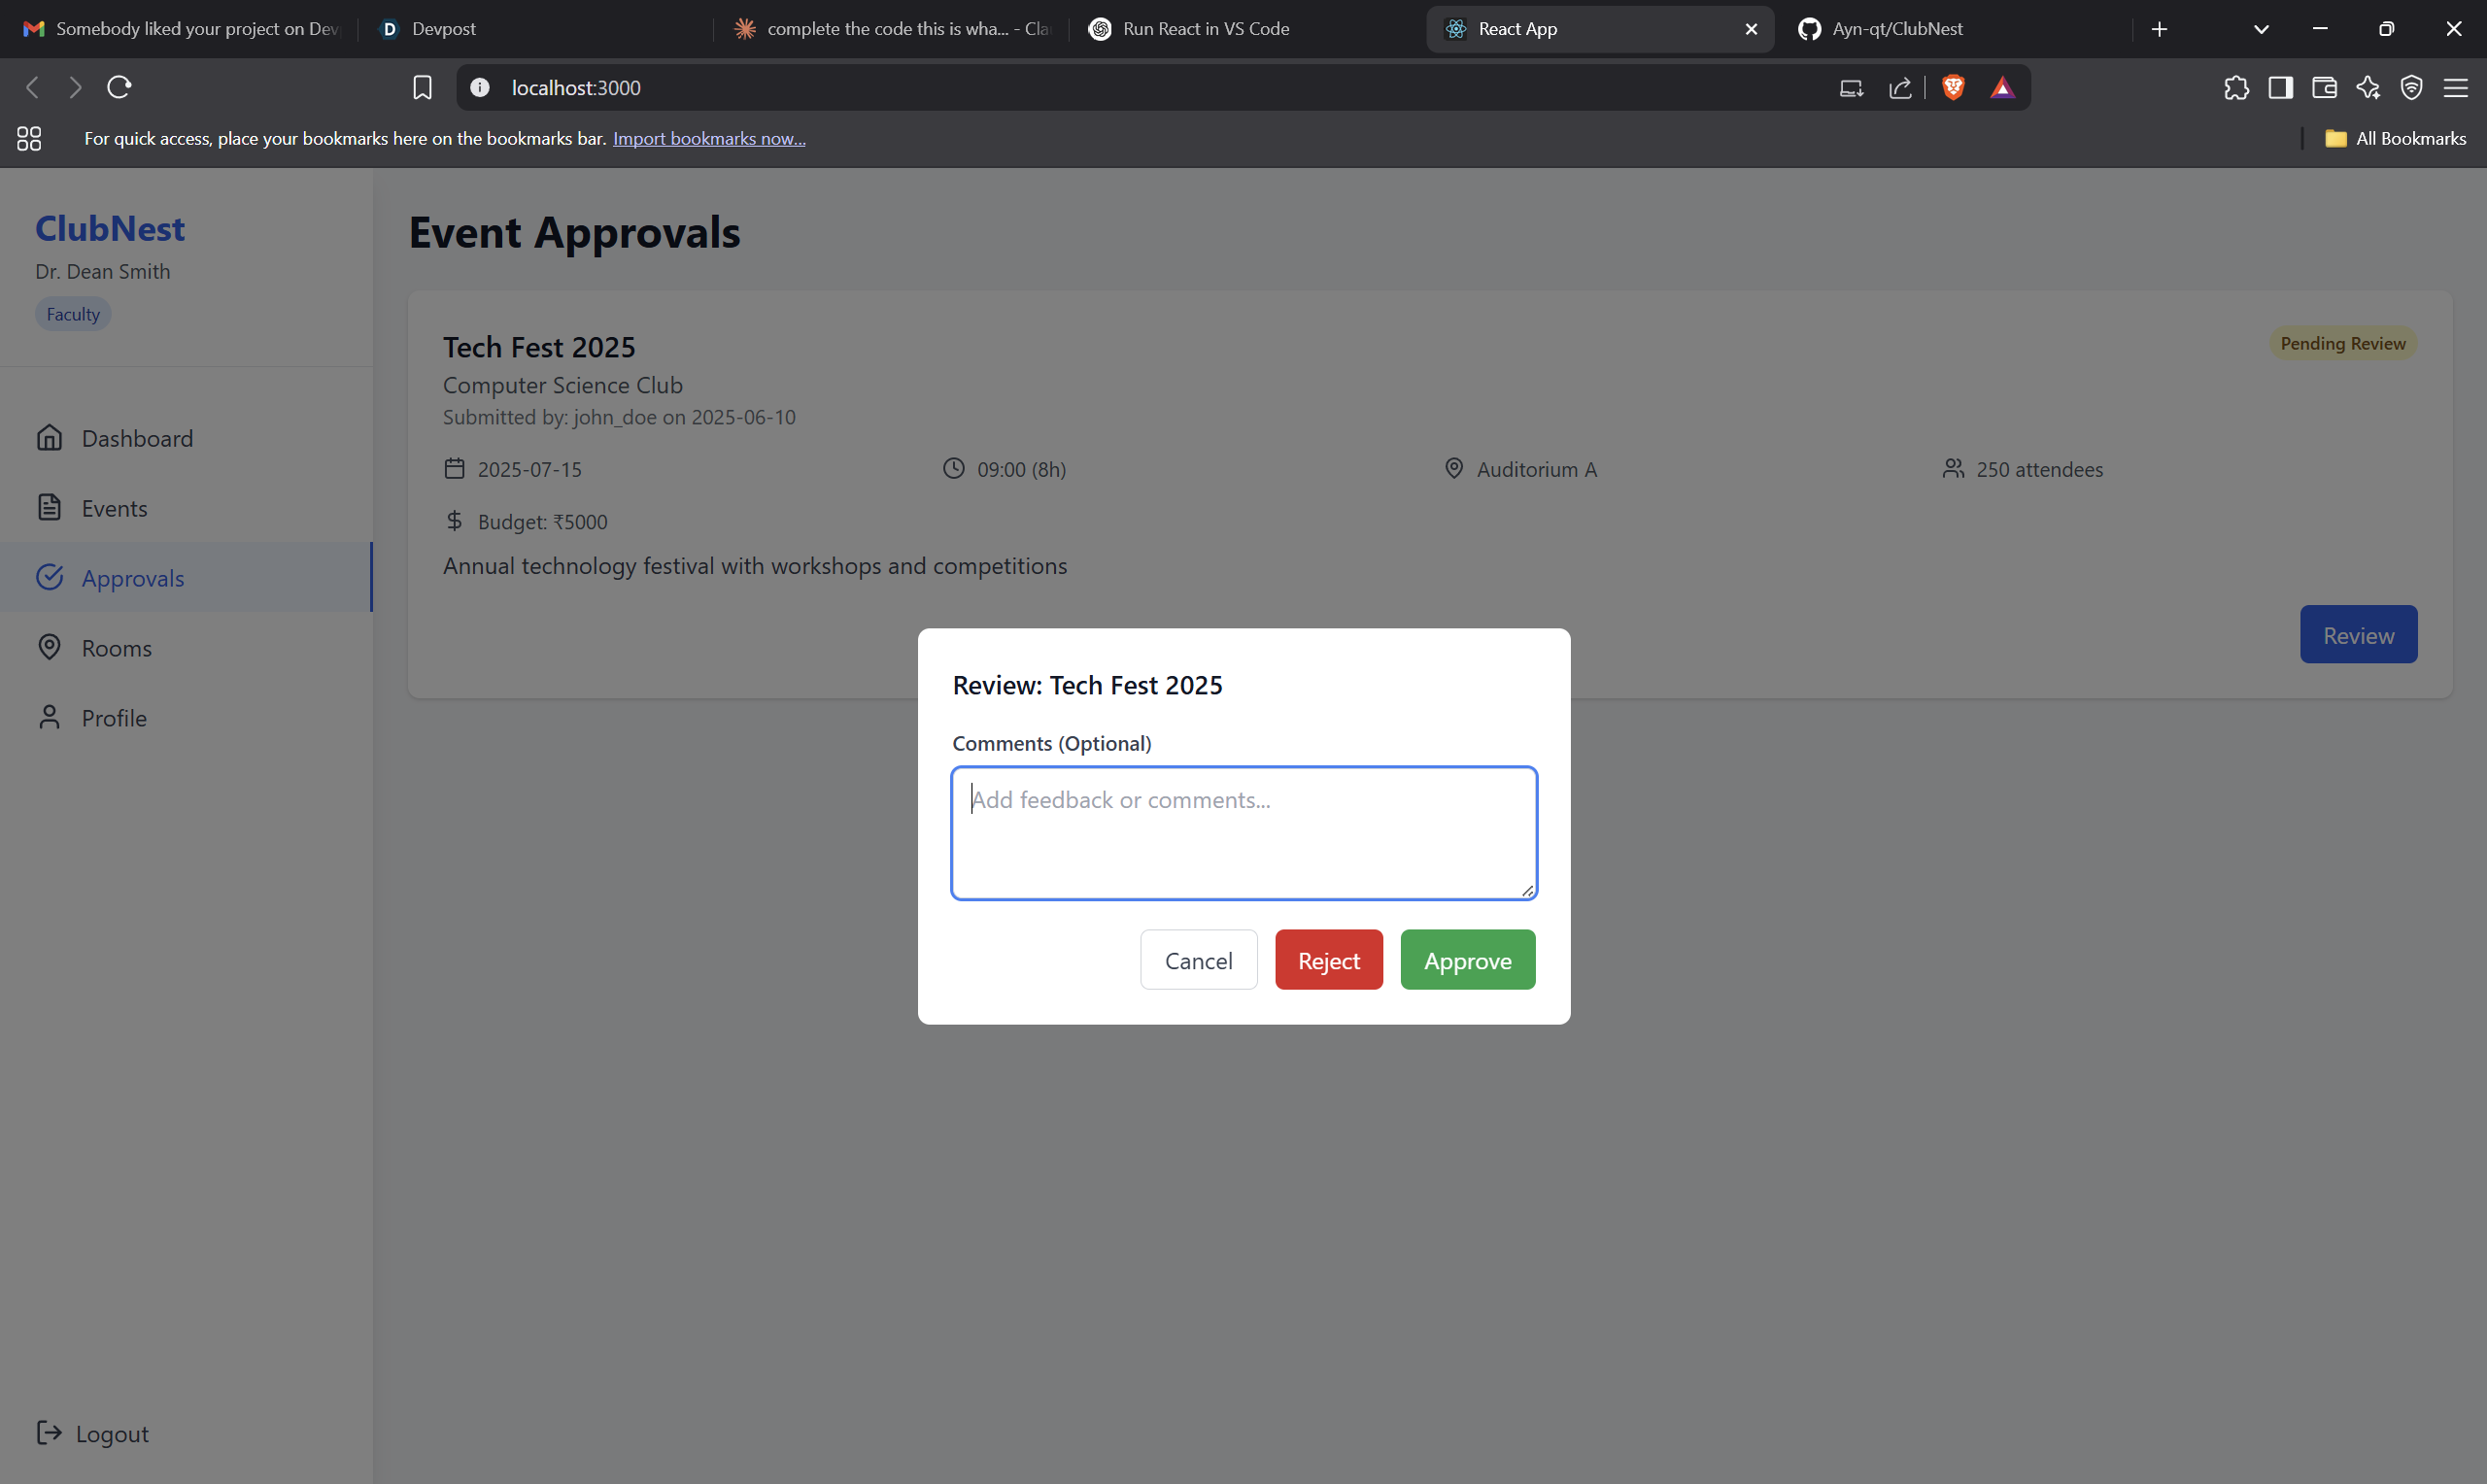2487x1484 pixels.
Task: Open the Rooms sidebar item
Action: point(116,648)
